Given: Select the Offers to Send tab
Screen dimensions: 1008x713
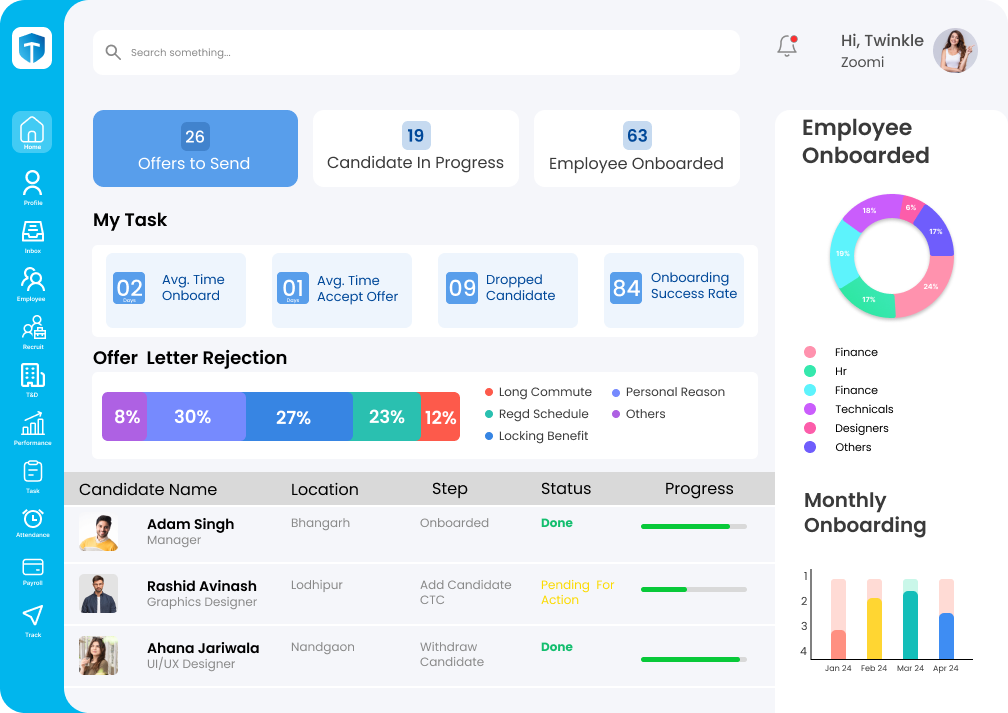Looking at the screenshot, I should pyautogui.click(x=195, y=149).
